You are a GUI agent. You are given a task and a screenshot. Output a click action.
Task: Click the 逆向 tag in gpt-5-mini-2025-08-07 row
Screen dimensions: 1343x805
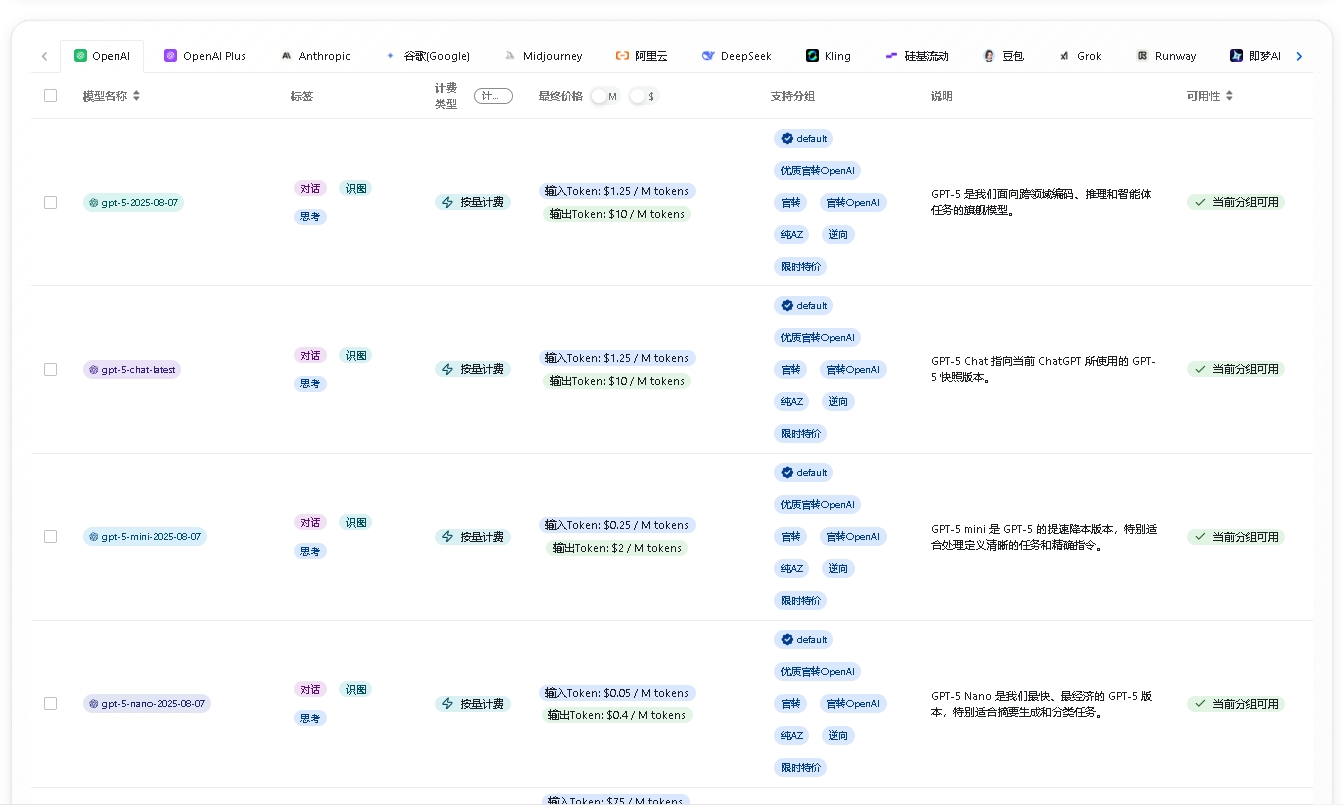tap(838, 569)
